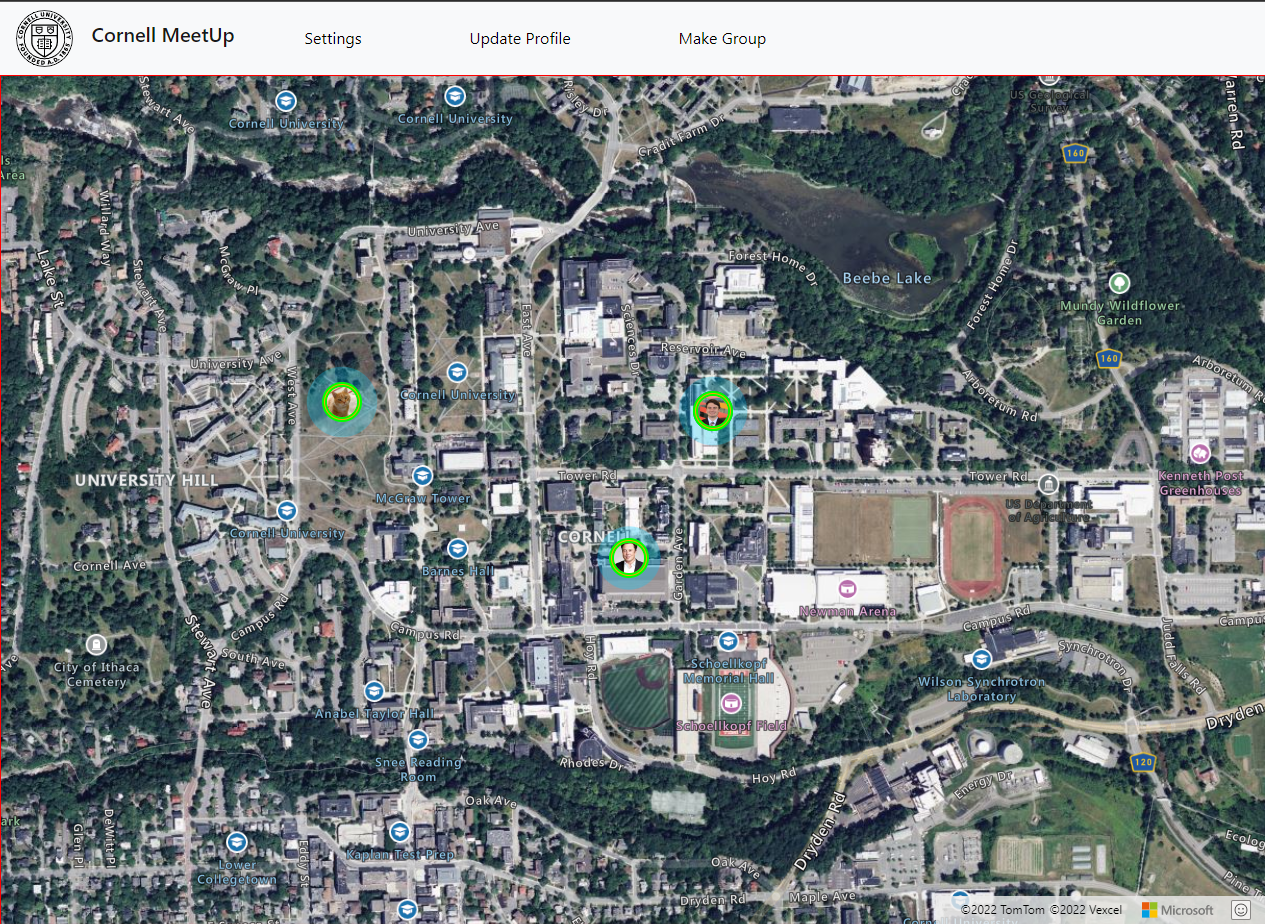Select the orange cat user avatar on the map
Image resolution: width=1265 pixels, height=924 pixels.
point(341,402)
